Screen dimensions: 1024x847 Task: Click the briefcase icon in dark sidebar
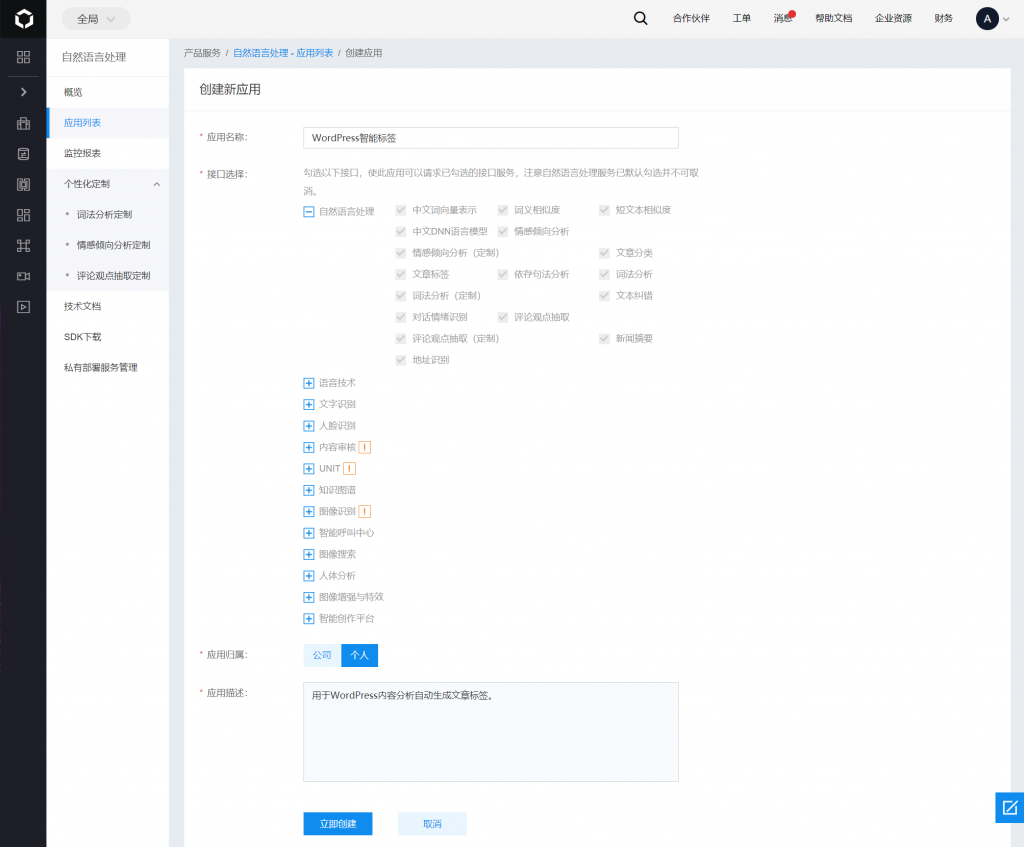23,124
